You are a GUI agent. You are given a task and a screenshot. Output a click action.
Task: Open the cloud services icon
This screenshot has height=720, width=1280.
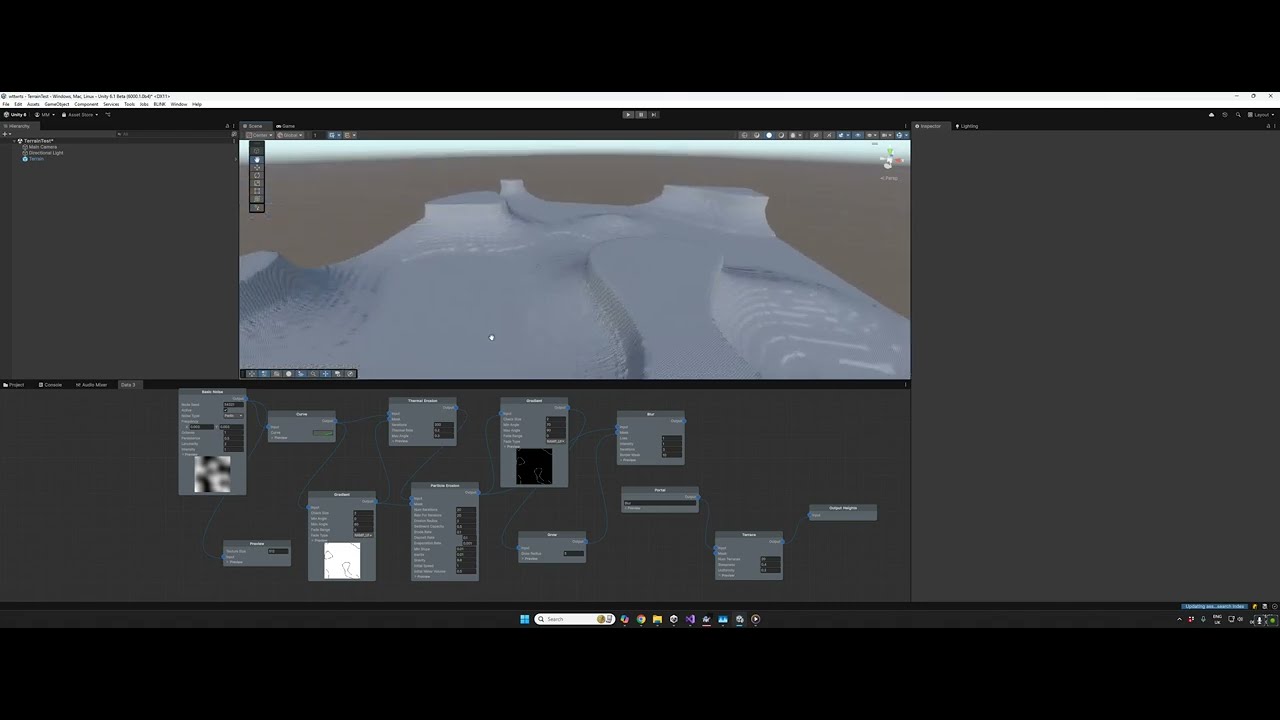1211,114
